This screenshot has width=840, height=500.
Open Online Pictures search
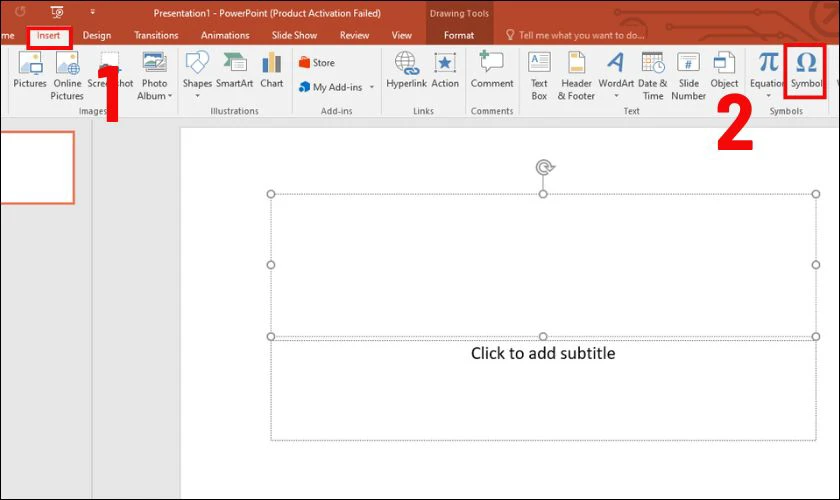(x=67, y=76)
